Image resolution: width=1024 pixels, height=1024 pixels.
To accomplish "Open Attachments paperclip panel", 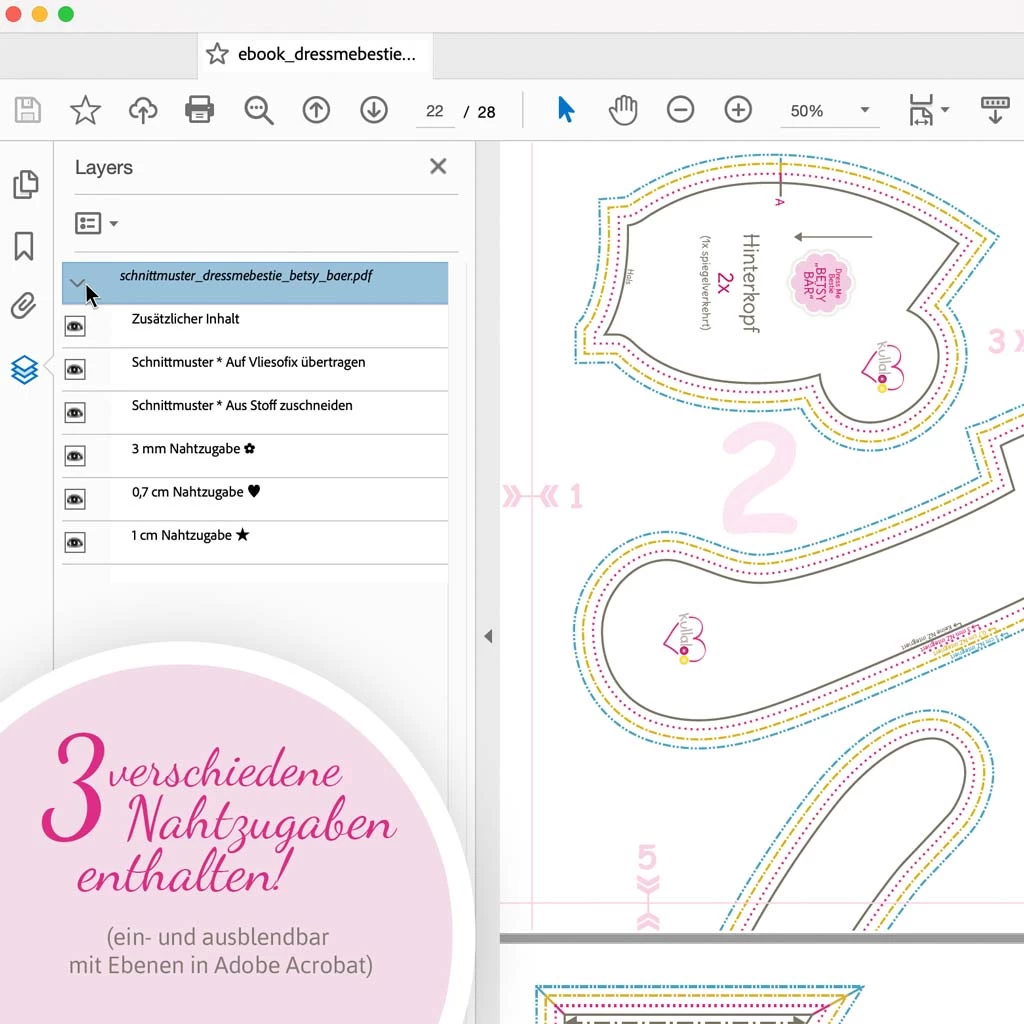I will (24, 307).
